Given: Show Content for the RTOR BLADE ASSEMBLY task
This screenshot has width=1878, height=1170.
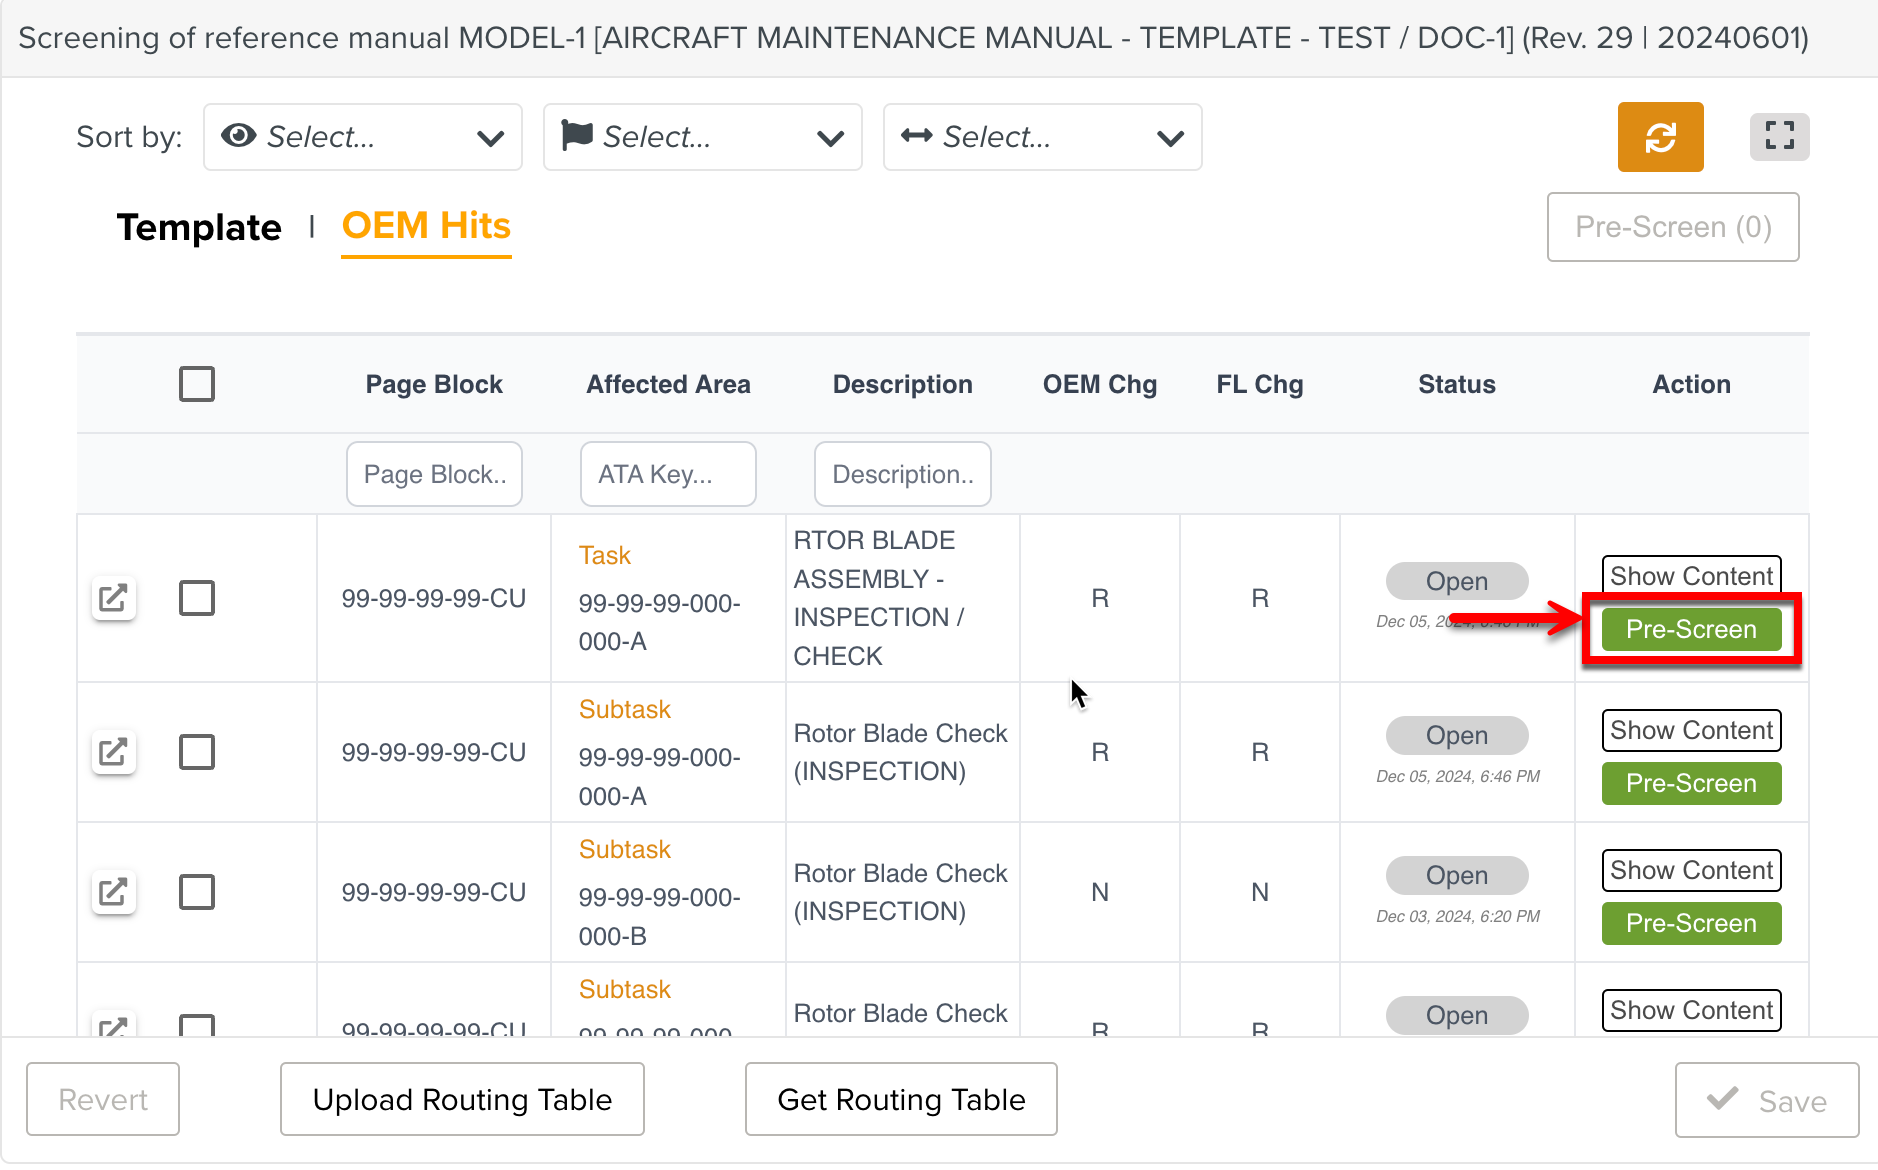Looking at the screenshot, I should click(1691, 576).
